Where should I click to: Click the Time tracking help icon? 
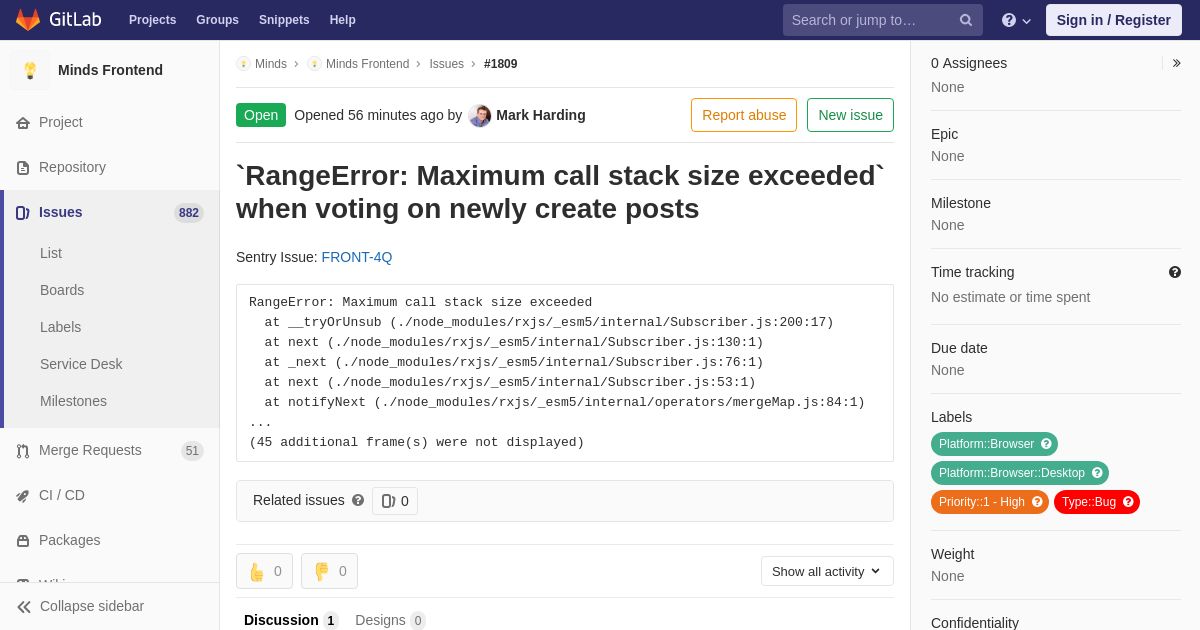tap(1175, 272)
